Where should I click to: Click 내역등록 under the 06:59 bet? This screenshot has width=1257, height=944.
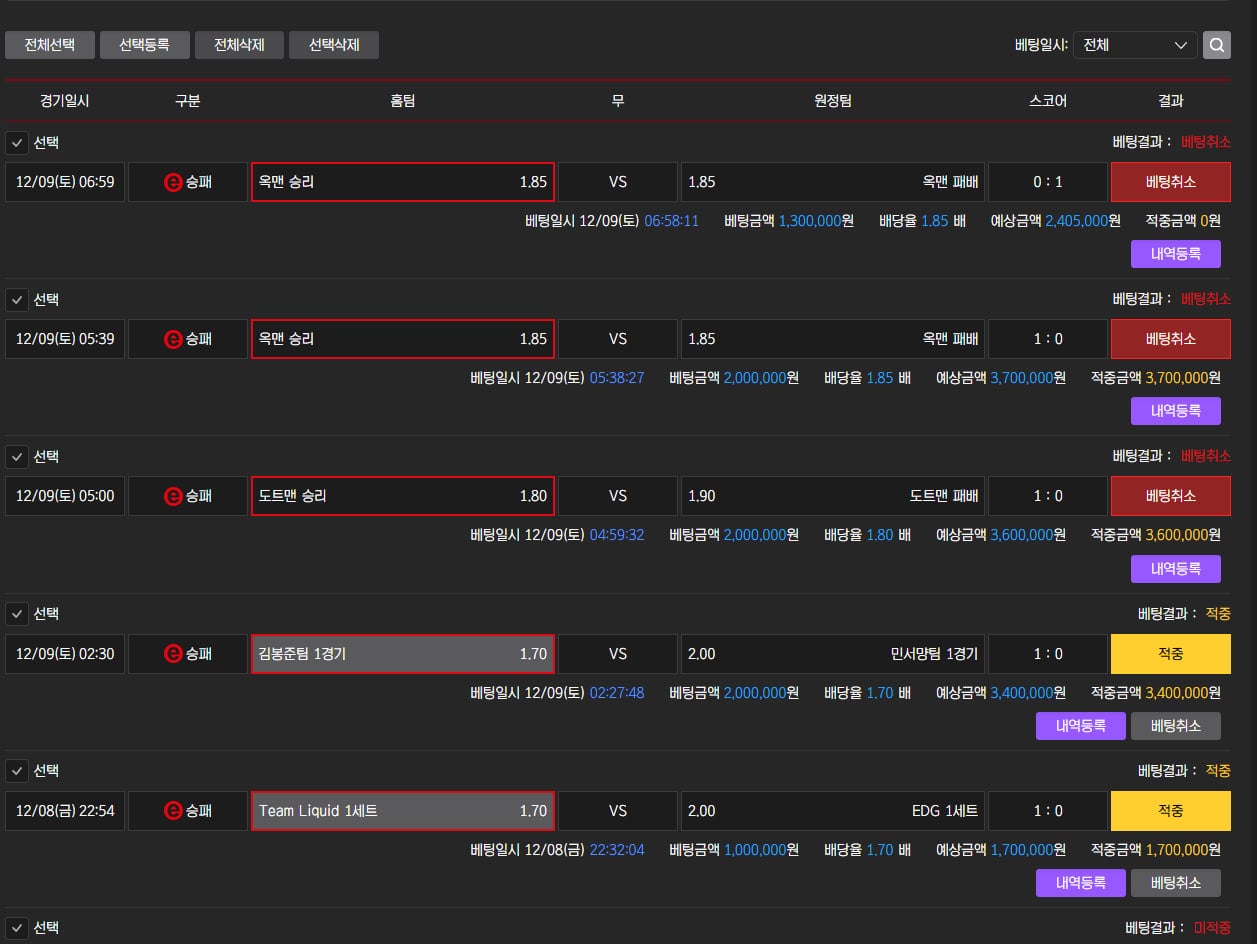[x=1176, y=254]
